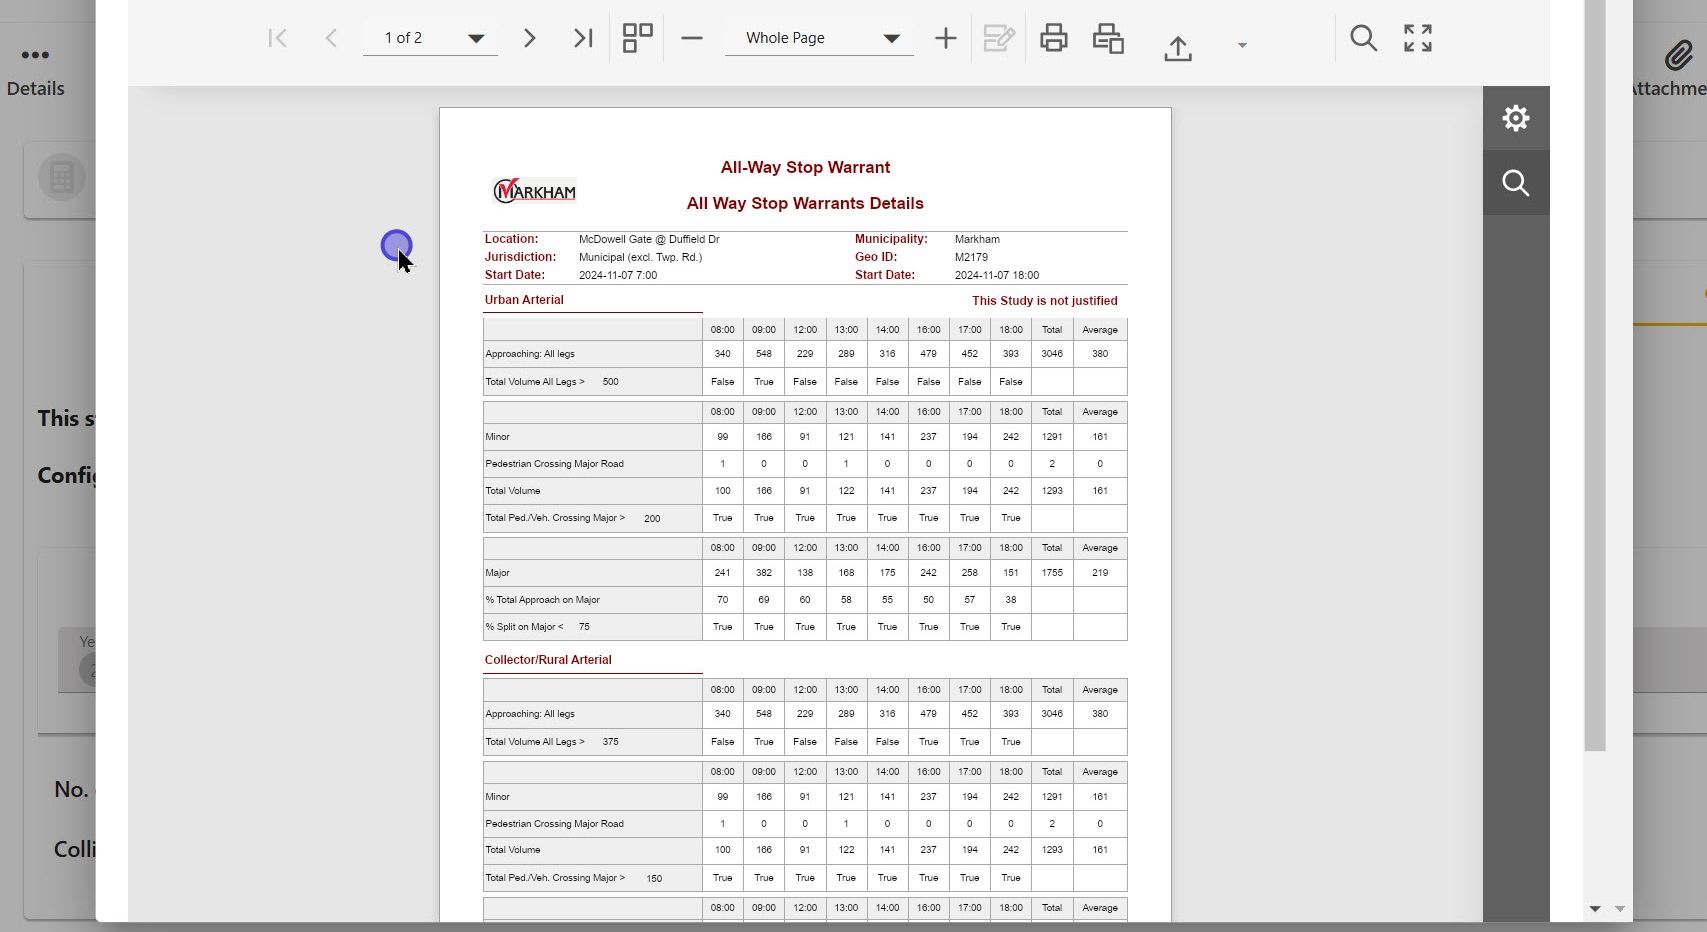Click the print page icon

(1108, 39)
